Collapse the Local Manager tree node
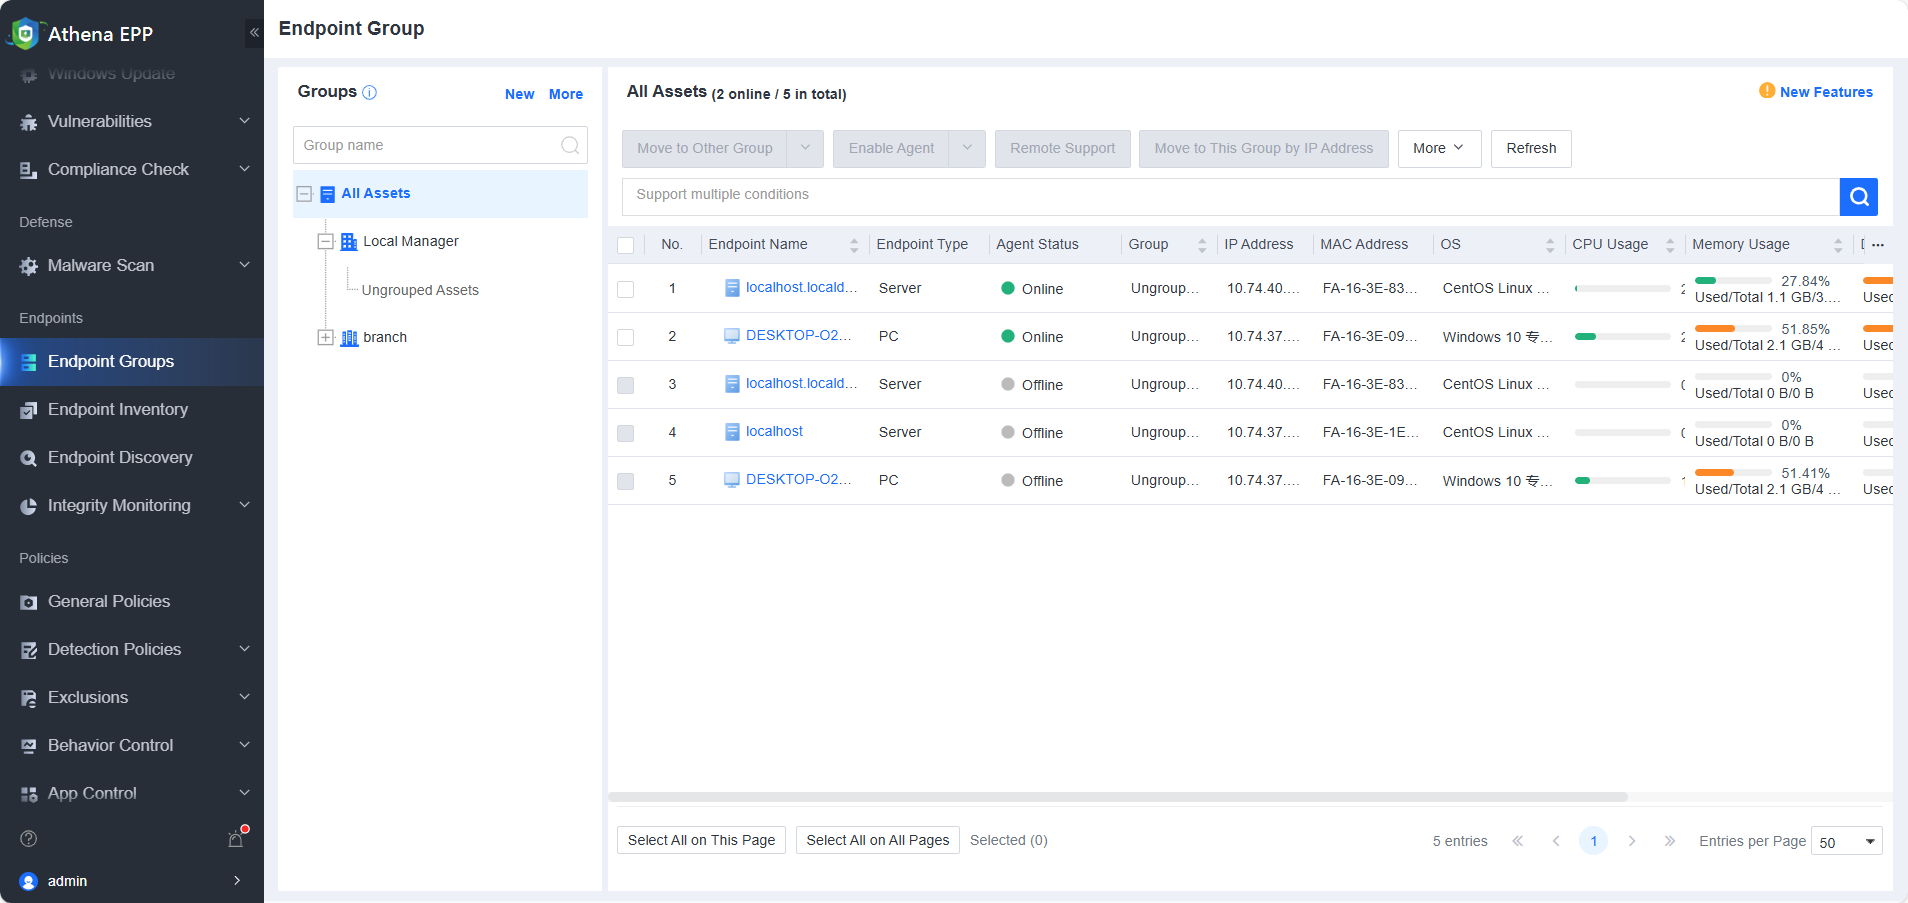1908x903 pixels. click(325, 241)
